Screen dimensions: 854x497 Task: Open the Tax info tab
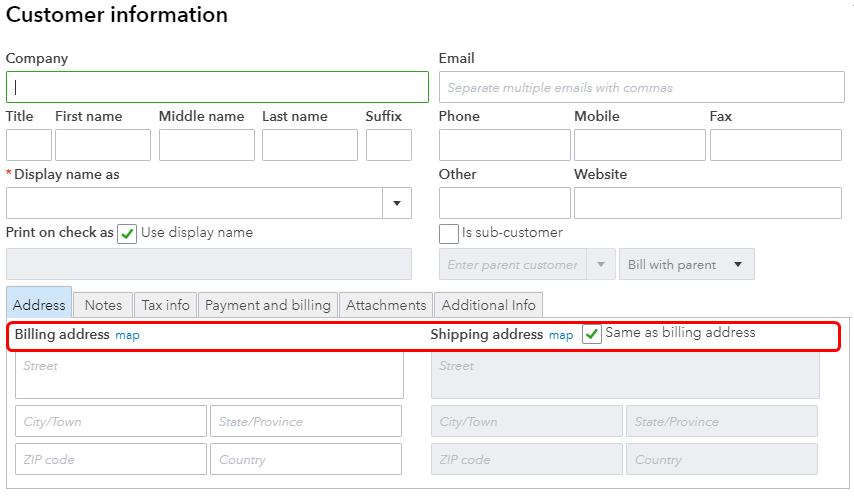(165, 305)
